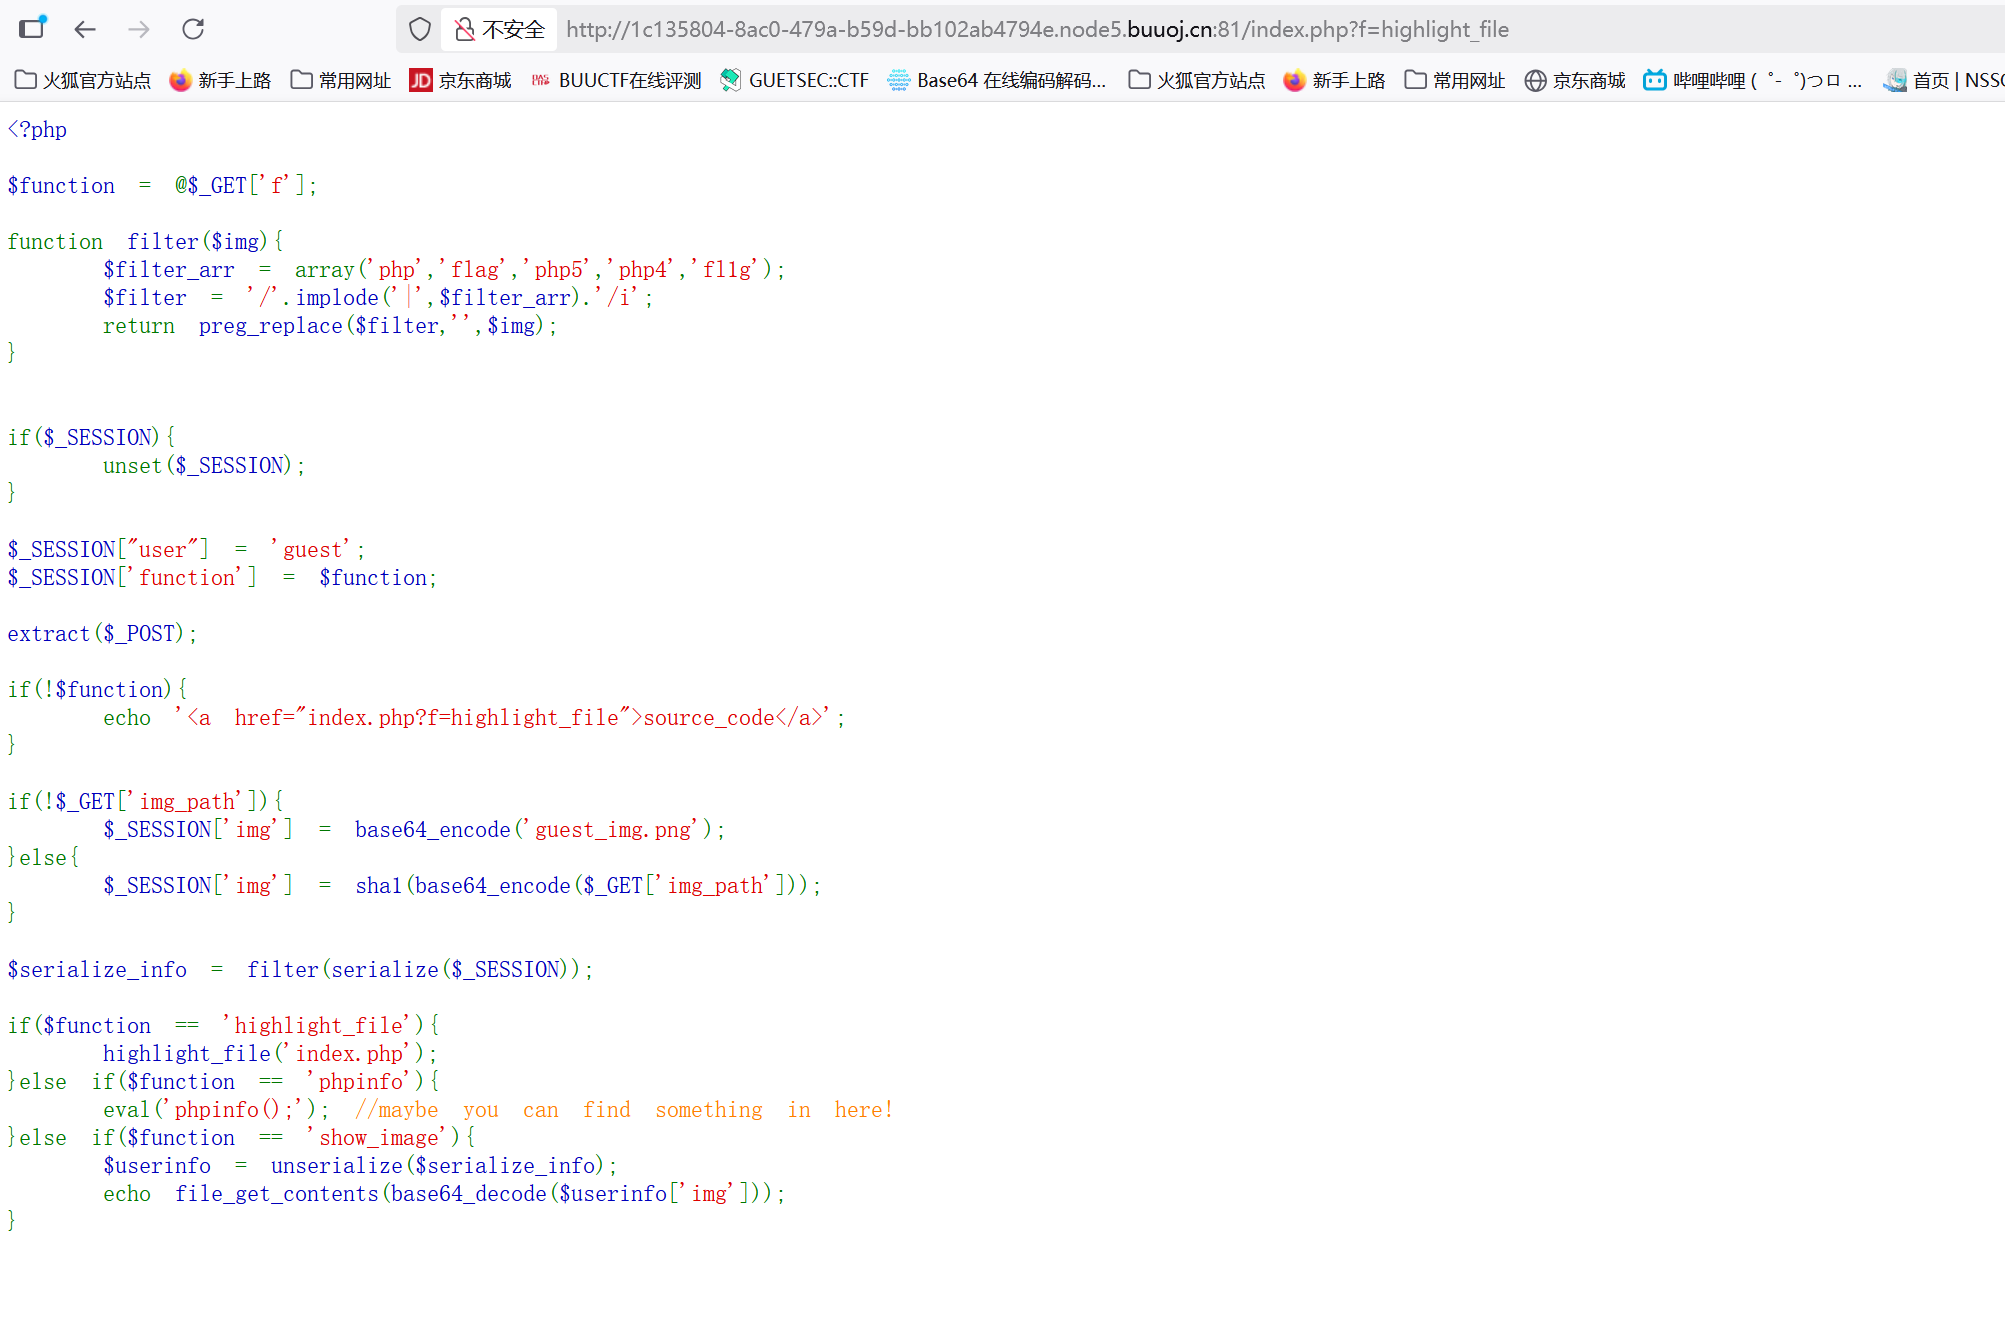Open the globe-icon 京东商城 bookmark
Image resolution: width=2005 pixels, height=1321 pixels.
[1575, 80]
